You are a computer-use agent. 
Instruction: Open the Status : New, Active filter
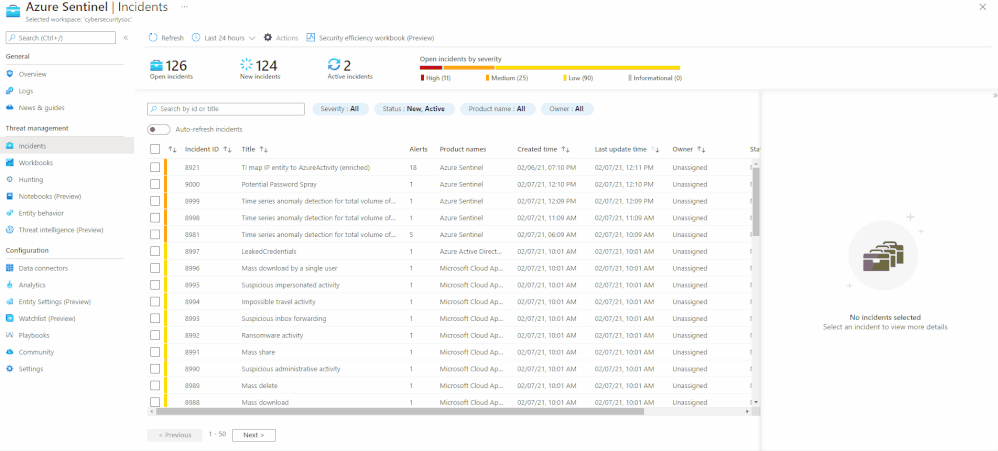[414, 109]
